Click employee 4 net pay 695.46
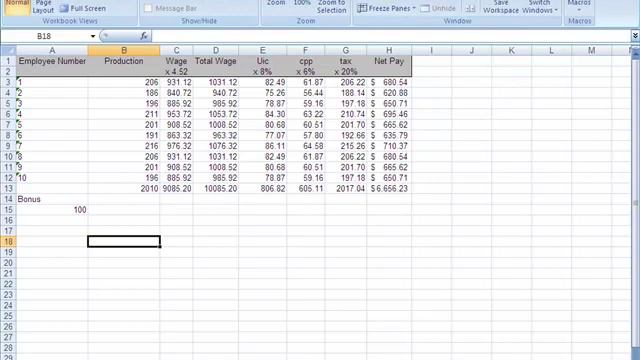 (x=389, y=114)
